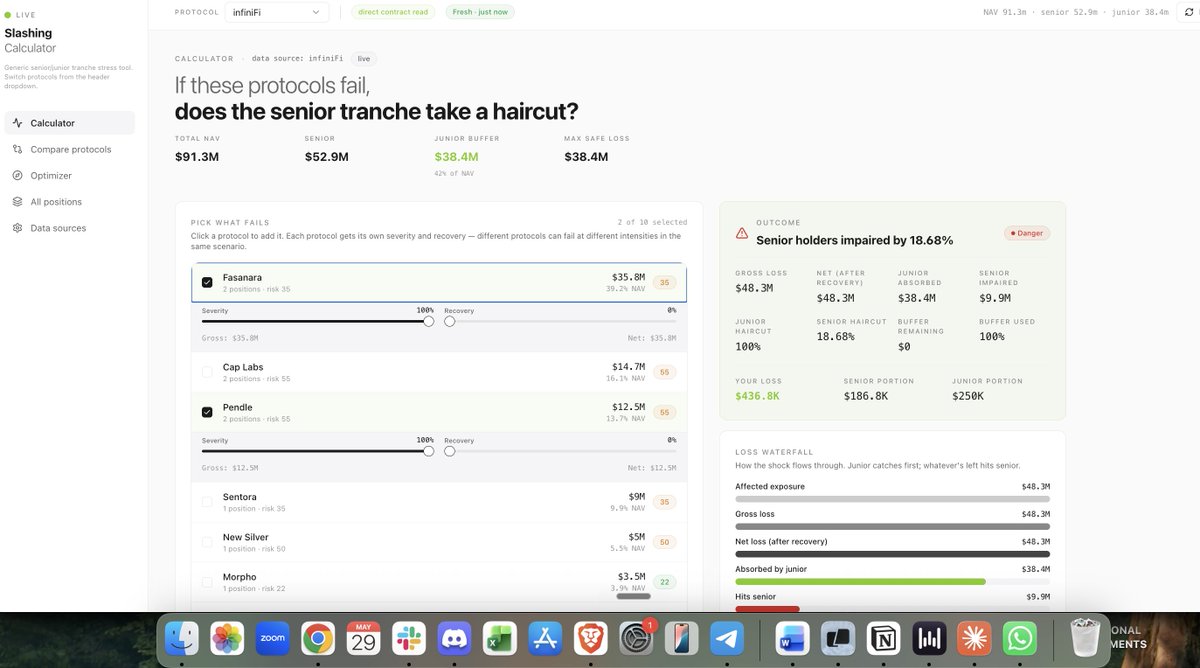Open System Settings from the dock
1200x668 pixels.
636,639
